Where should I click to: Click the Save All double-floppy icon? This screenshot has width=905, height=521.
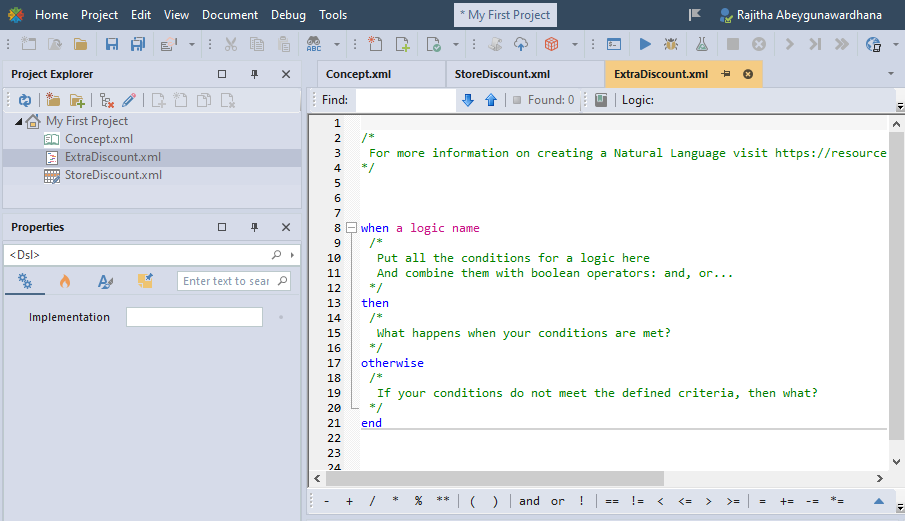[138, 44]
